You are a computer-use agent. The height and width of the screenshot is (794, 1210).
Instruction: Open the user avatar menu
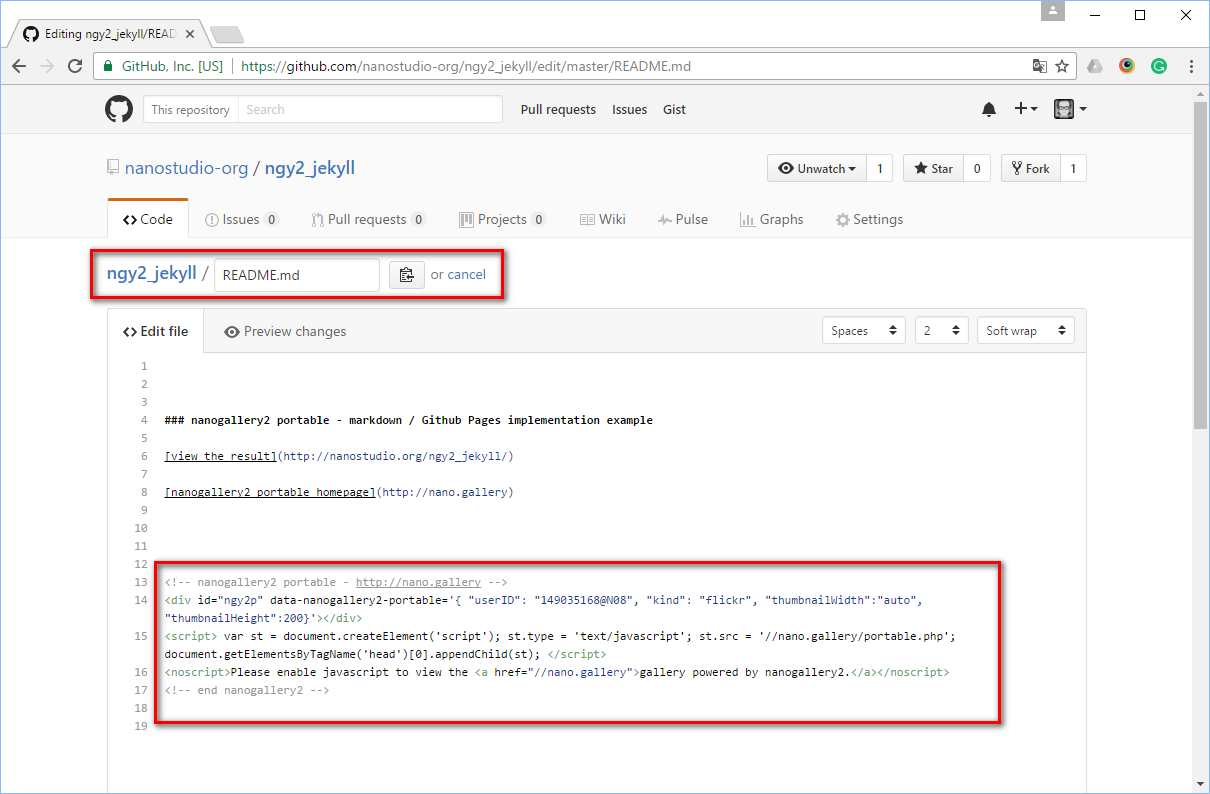[1070, 109]
